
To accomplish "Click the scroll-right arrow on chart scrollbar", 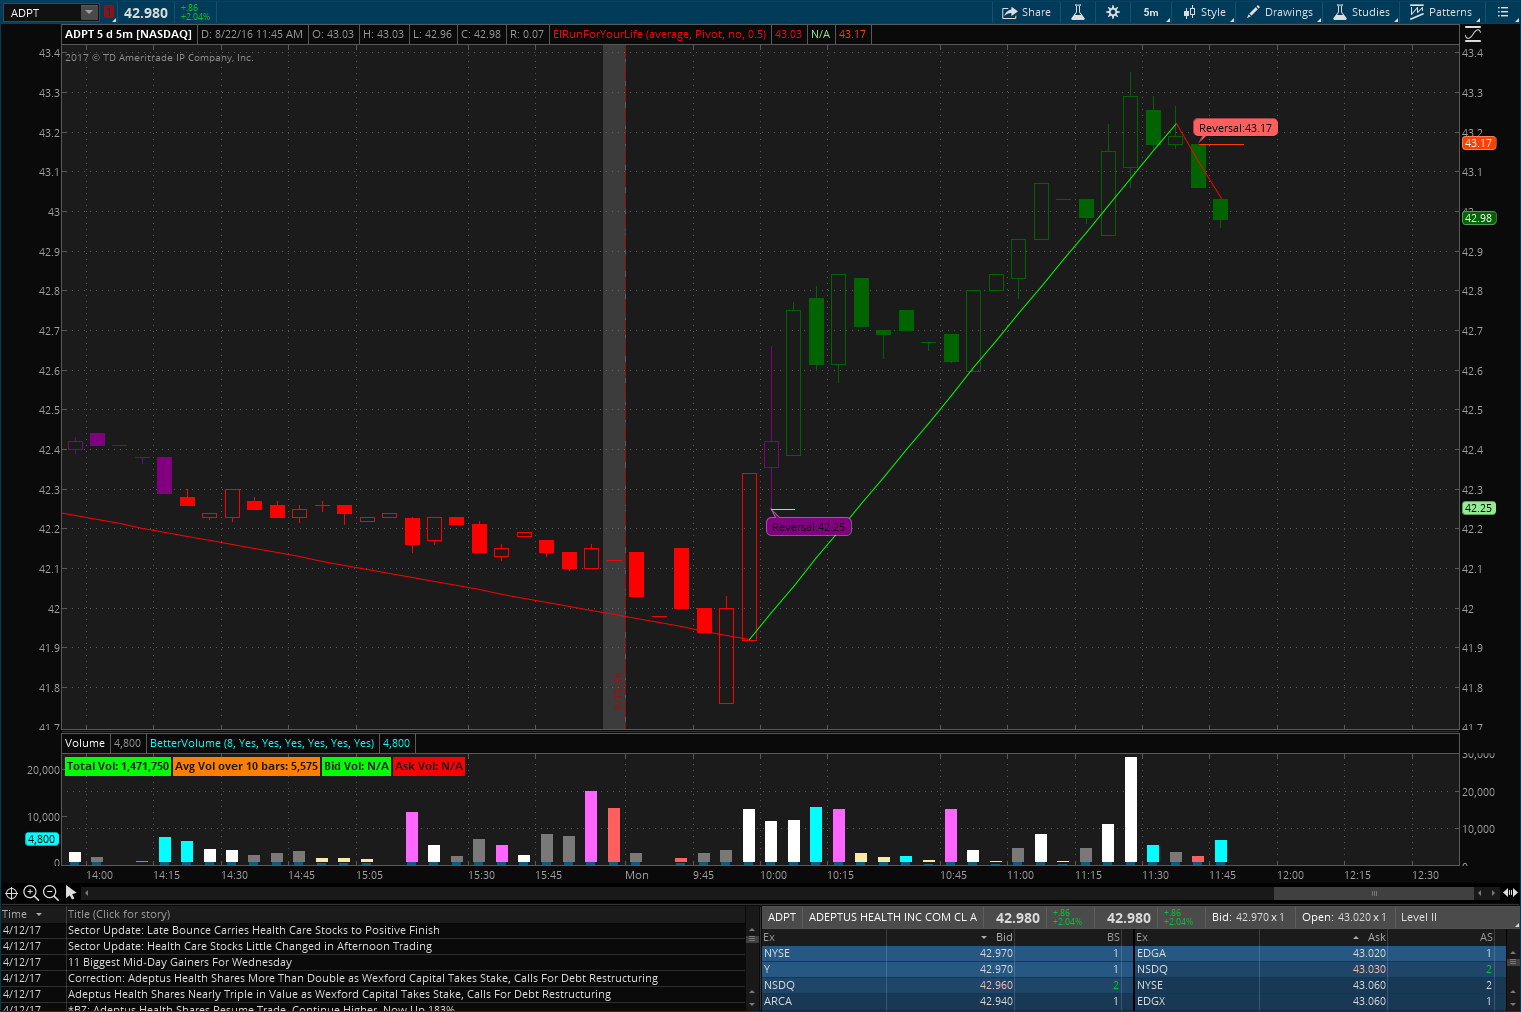I will tap(1493, 893).
